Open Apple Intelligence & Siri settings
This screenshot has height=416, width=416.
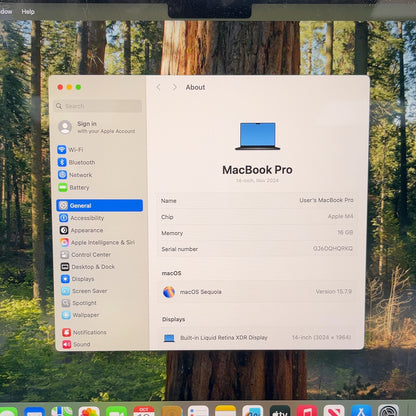(97, 242)
